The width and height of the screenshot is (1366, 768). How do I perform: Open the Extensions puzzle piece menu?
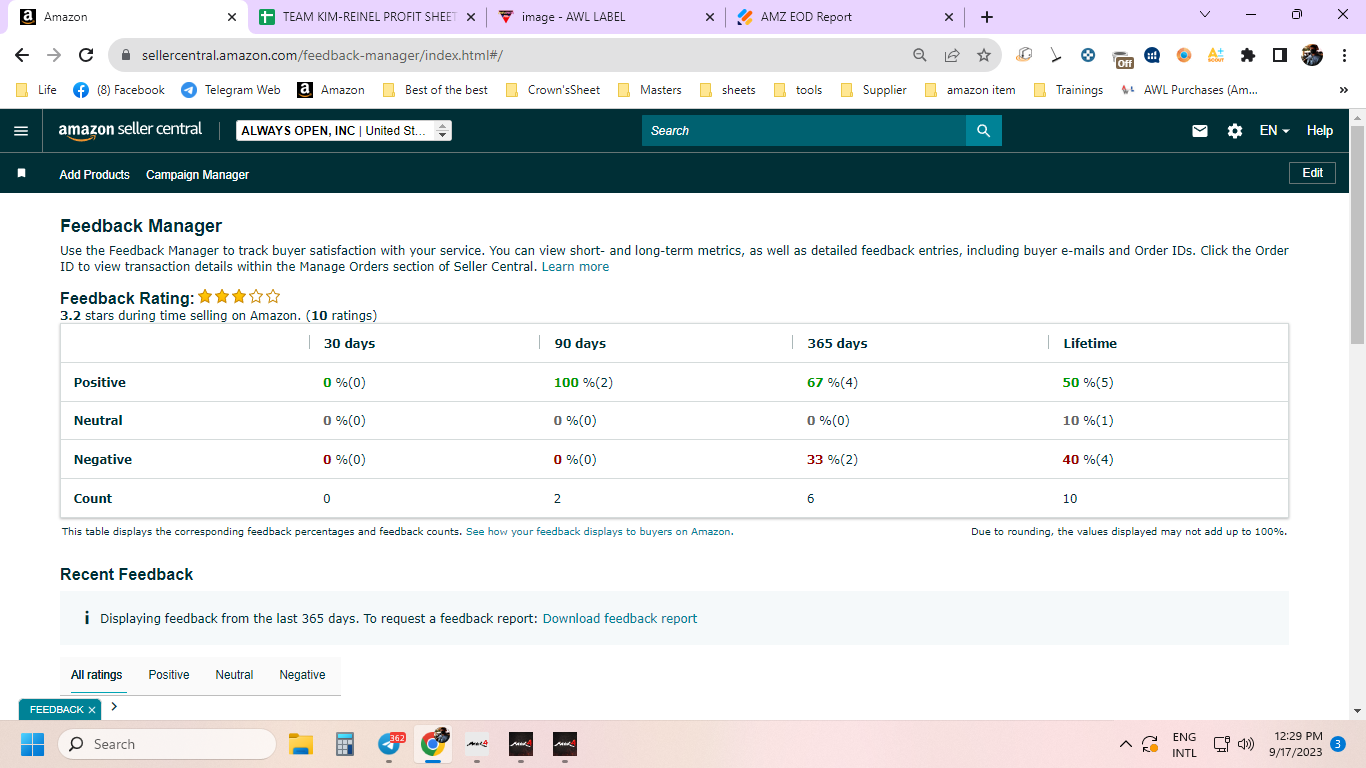click(x=1248, y=56)
